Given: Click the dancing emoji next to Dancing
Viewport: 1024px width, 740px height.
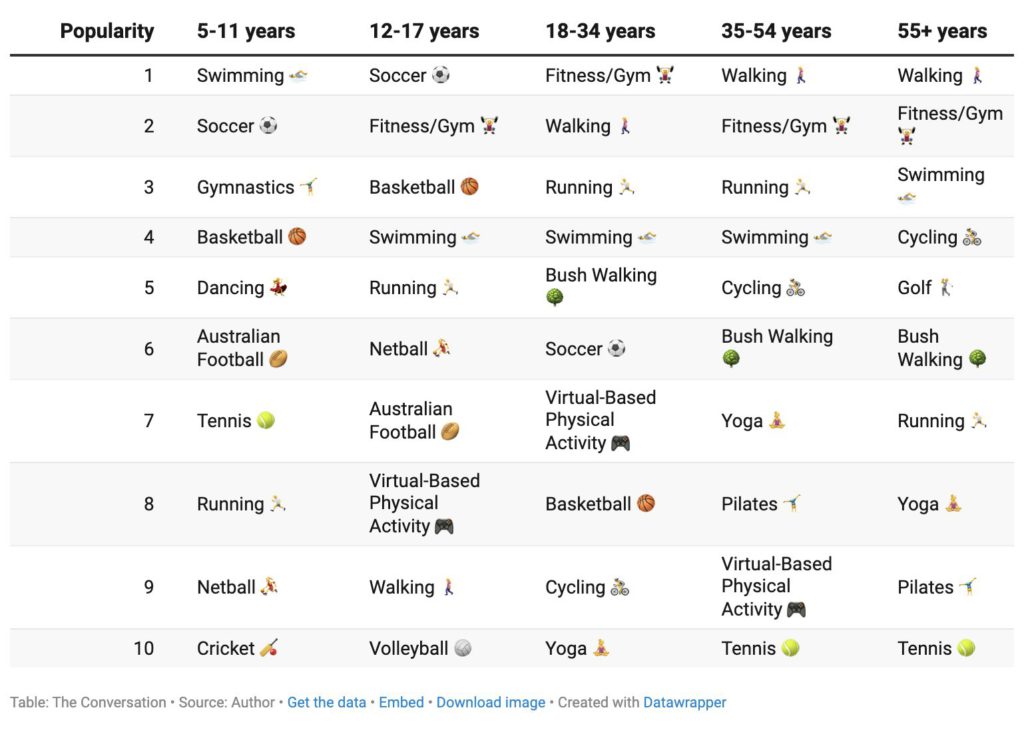Looking at the screenshot, I should coord(279,288).
